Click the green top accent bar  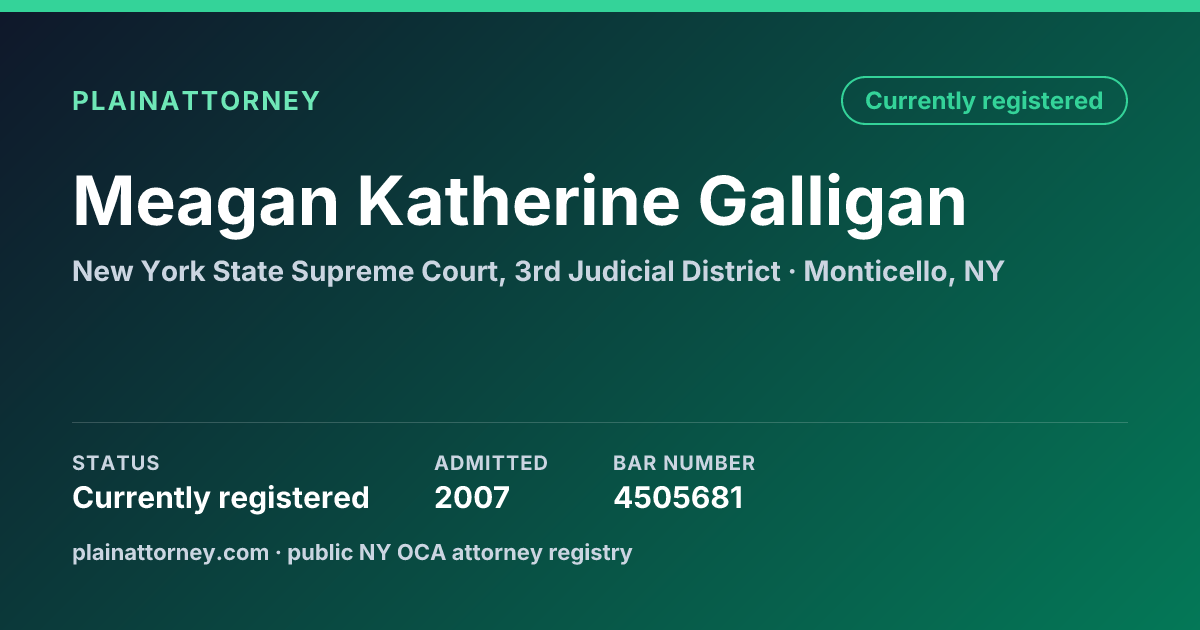click(600, 6)
